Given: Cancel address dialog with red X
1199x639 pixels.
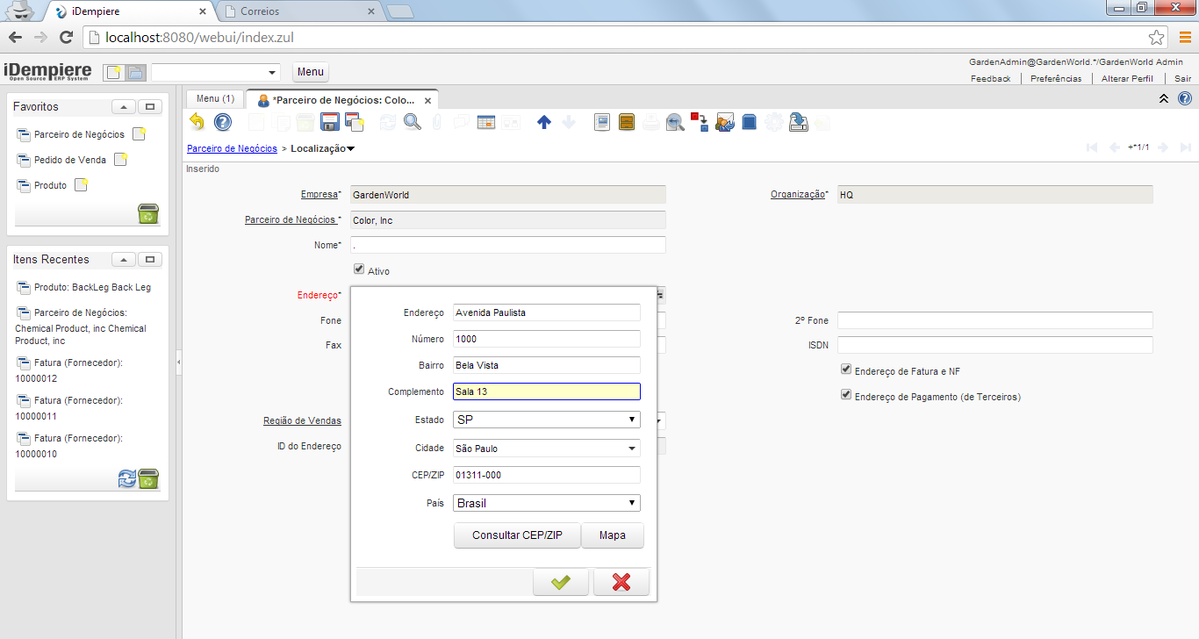Looking at the screenshot, I should 621,582.
